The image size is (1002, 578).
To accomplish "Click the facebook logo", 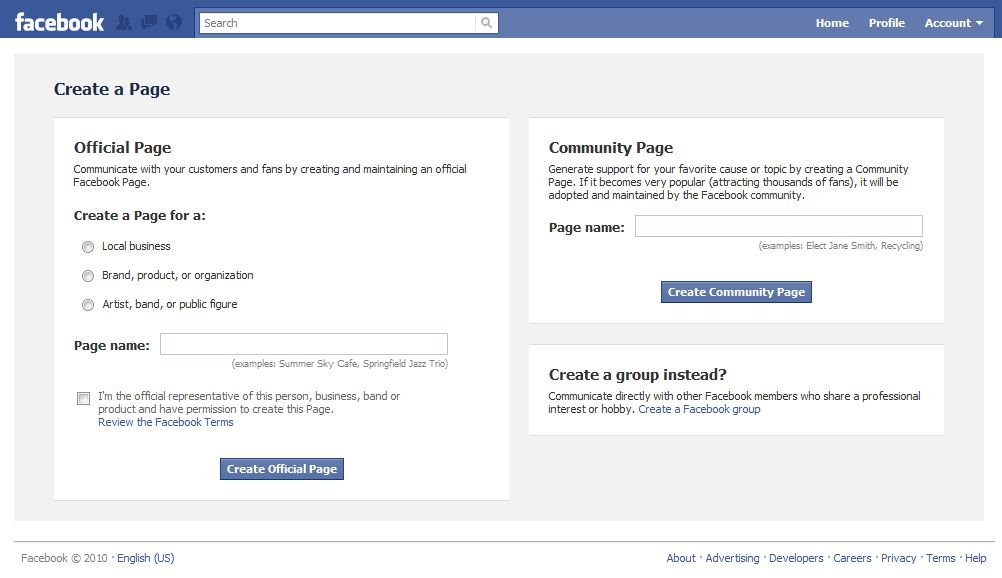I will [x=57, y=21].
